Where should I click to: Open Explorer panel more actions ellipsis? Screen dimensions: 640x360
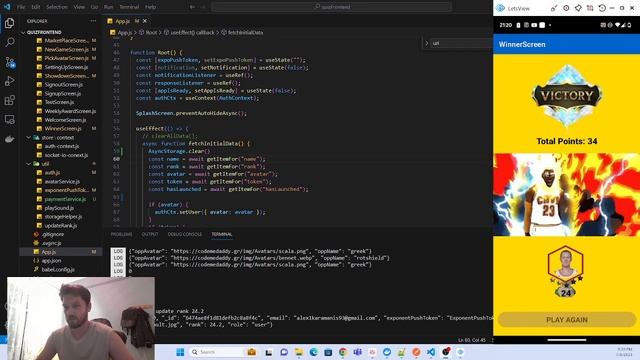tap(93, 21)
